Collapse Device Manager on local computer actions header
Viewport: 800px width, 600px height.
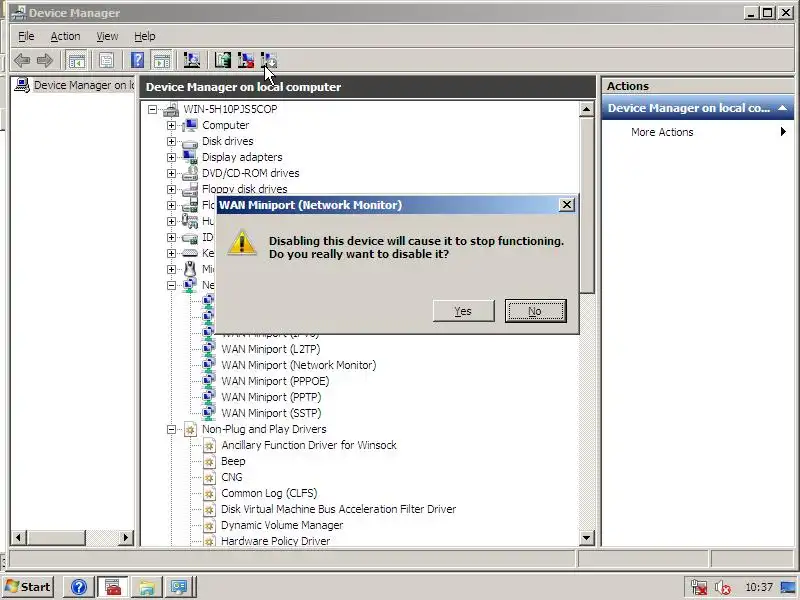[782, 108]
